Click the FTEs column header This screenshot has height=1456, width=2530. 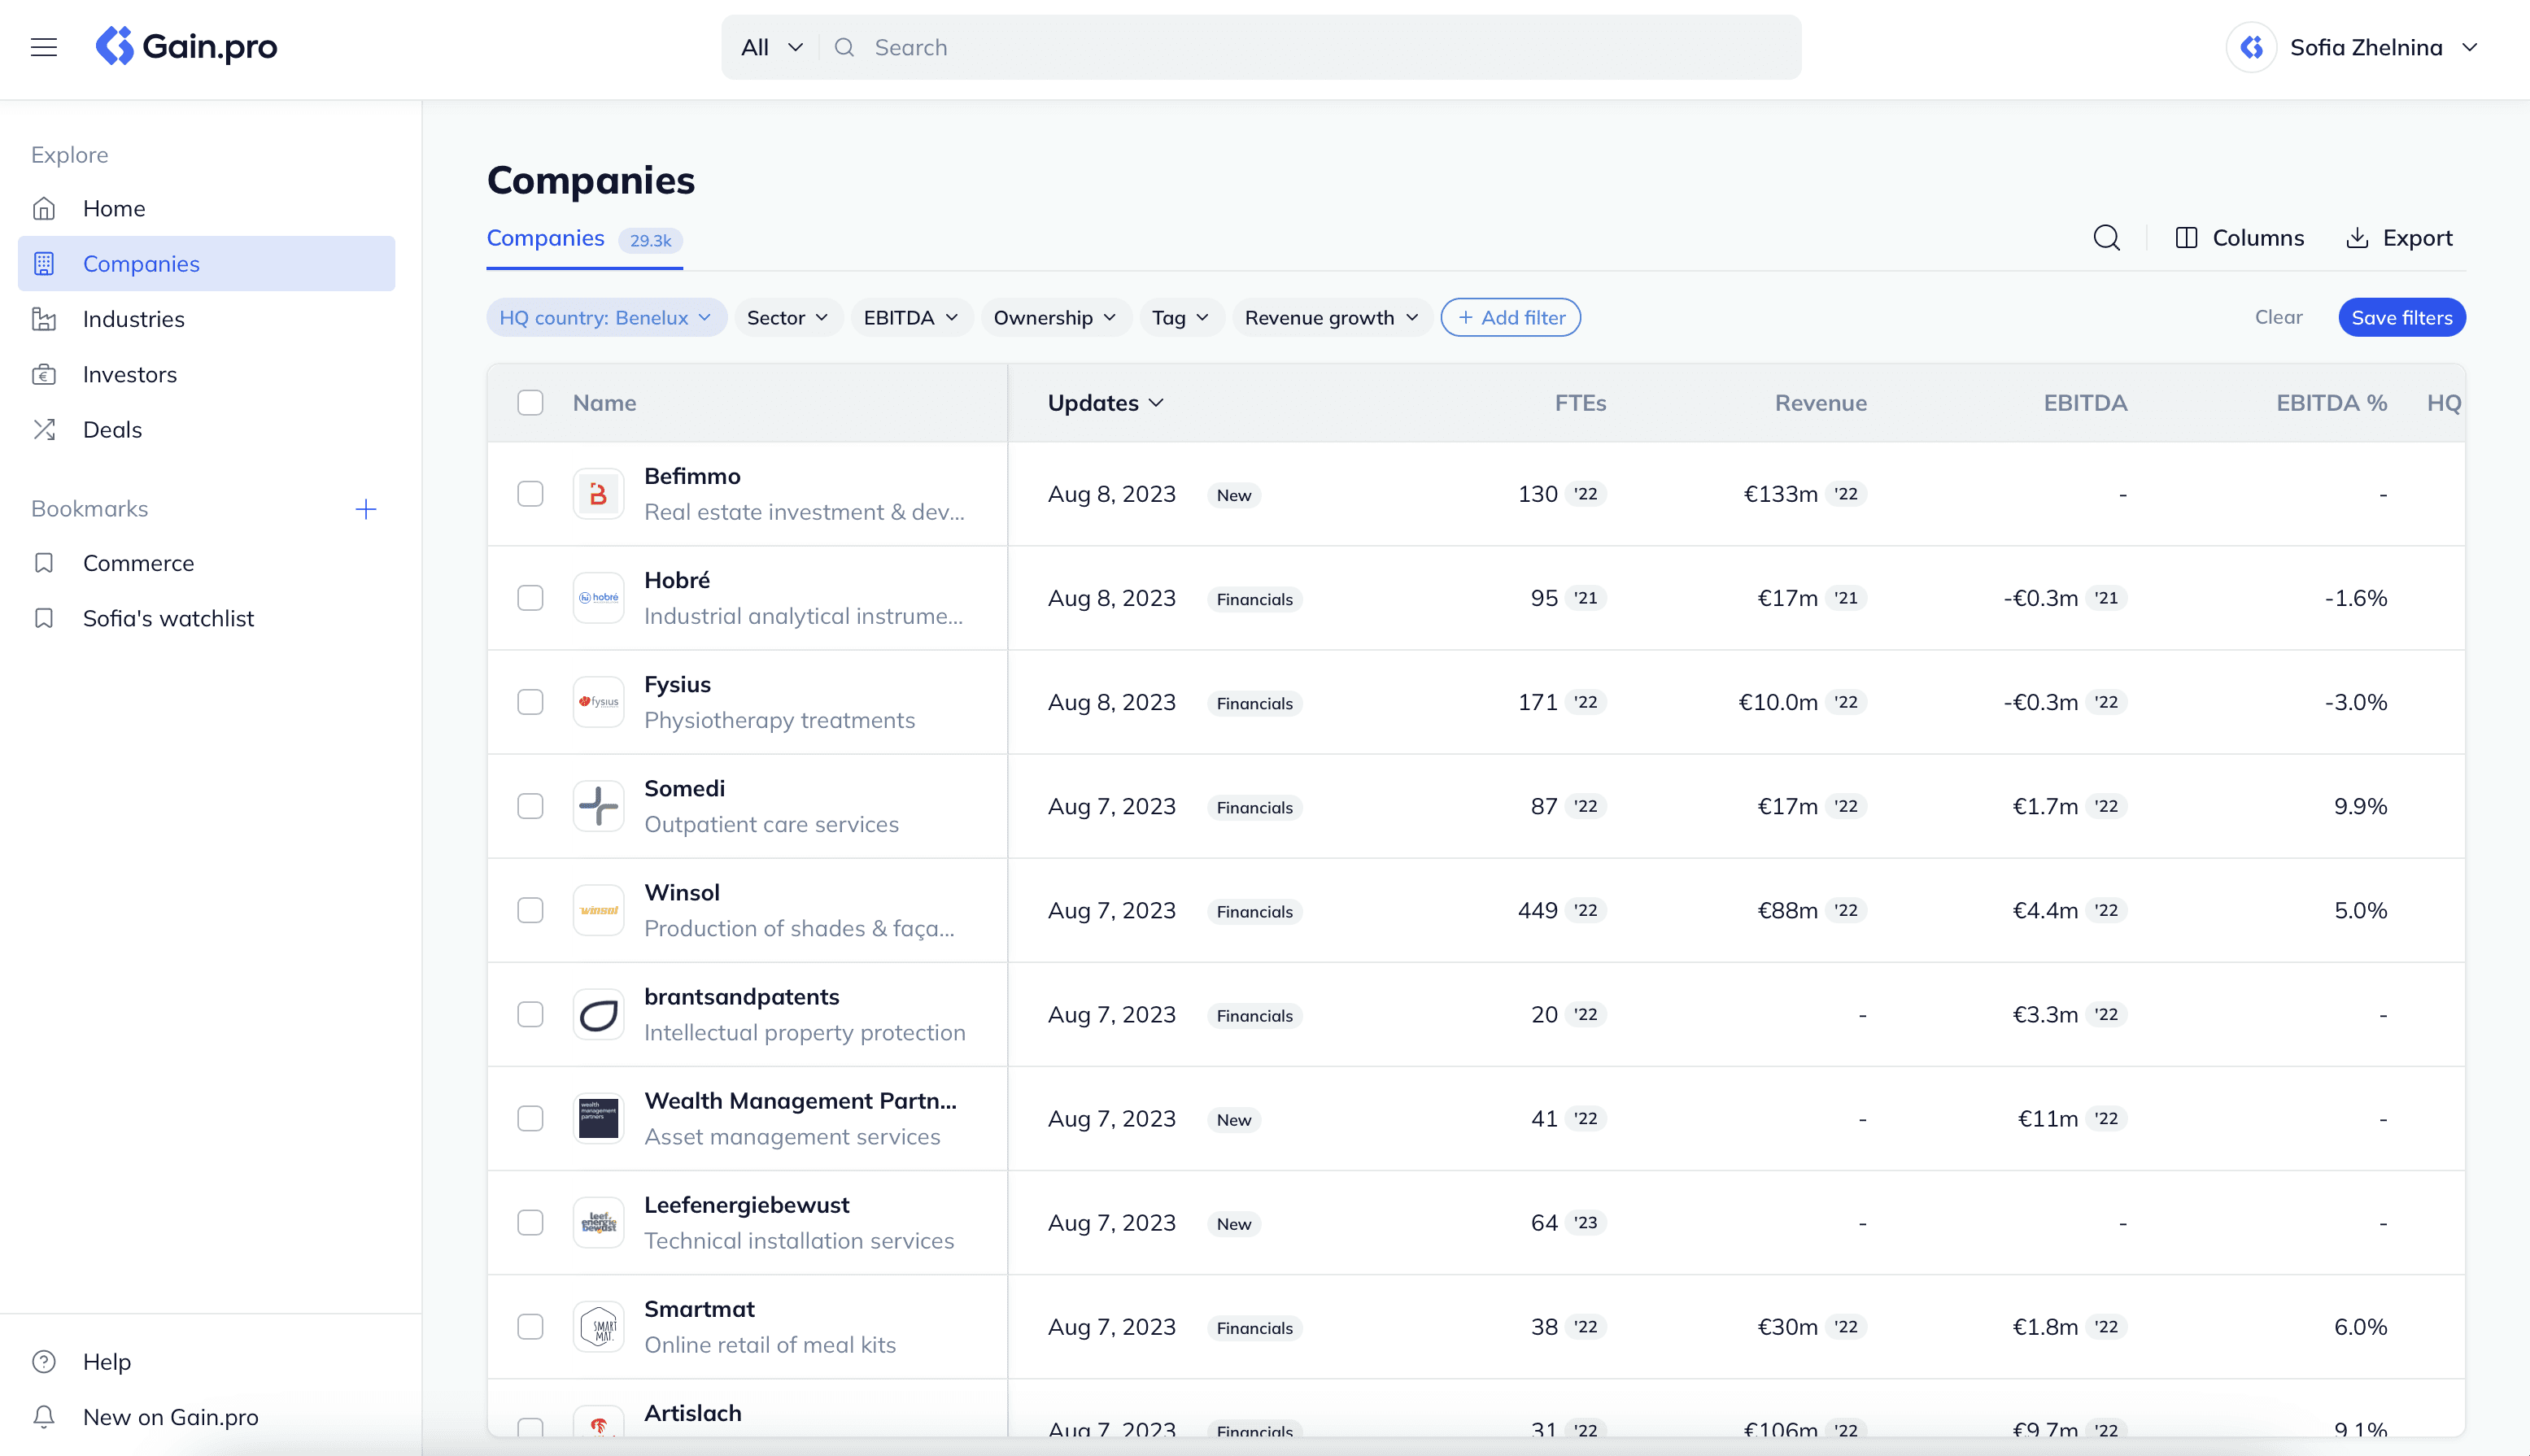point(1580,402)
